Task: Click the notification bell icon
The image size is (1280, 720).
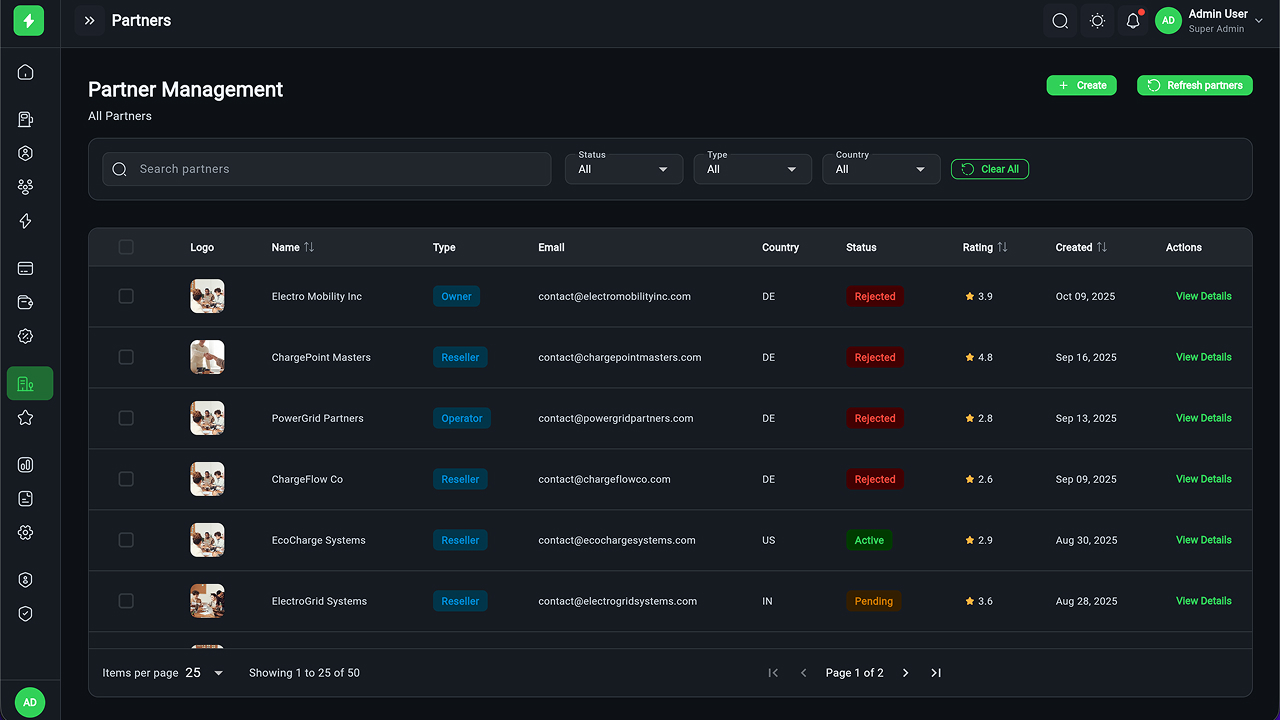Action: point(1133,21)
